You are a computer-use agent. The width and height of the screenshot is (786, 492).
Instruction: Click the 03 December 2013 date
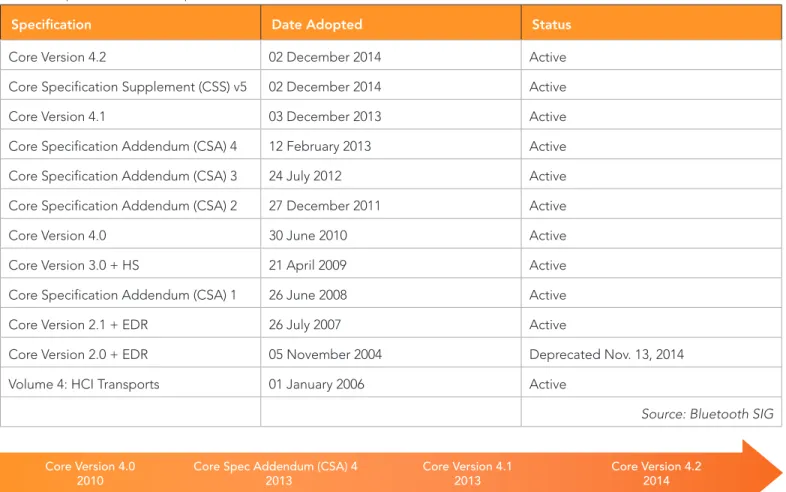point(325,116)
